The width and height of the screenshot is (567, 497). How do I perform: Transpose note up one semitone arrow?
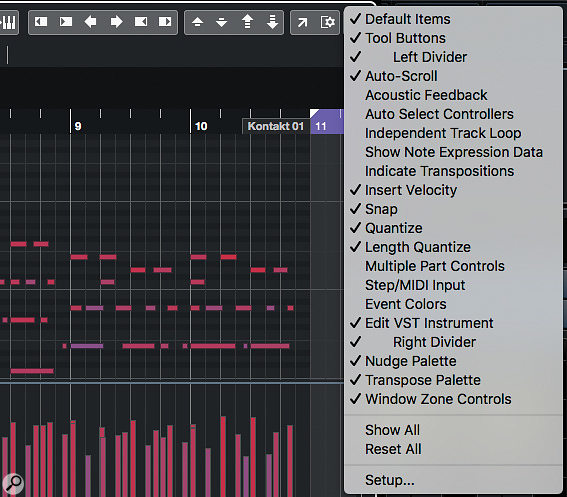tap(197, 22)
